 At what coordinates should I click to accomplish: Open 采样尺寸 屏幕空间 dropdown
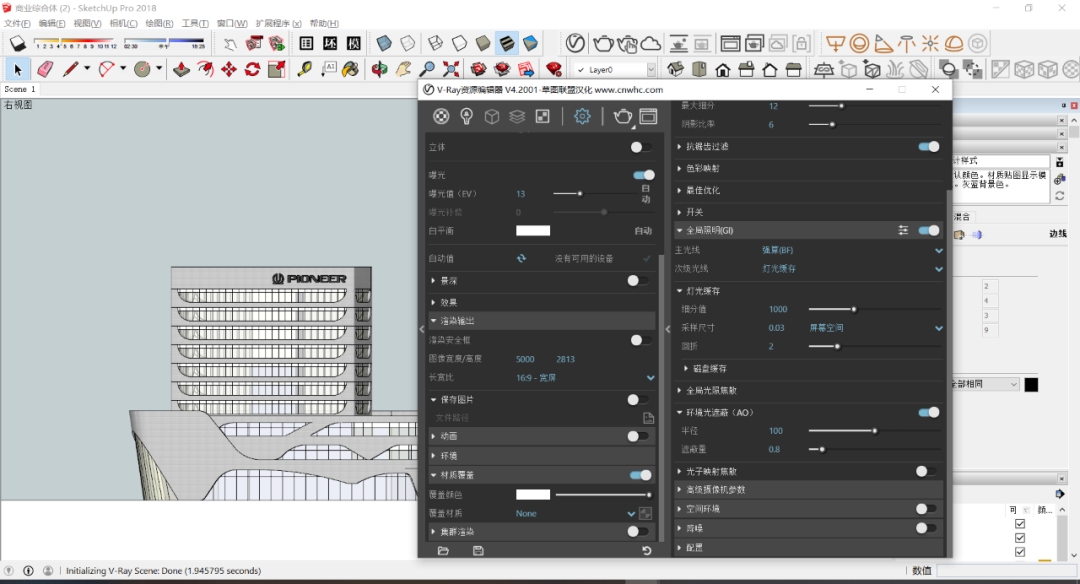[x=875, y=328]
